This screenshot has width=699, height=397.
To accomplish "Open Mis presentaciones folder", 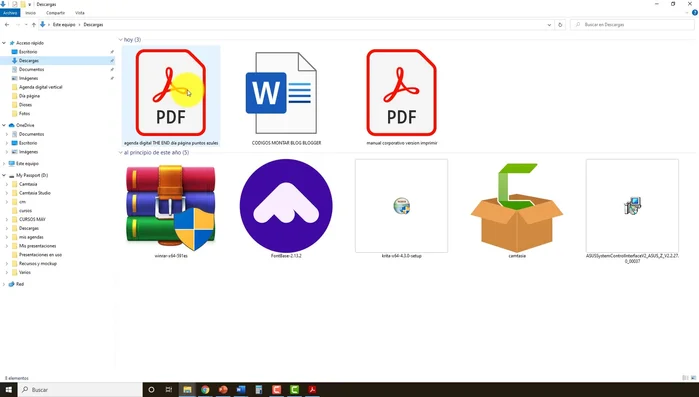I will pyautogui.click(x=37, y=246).
